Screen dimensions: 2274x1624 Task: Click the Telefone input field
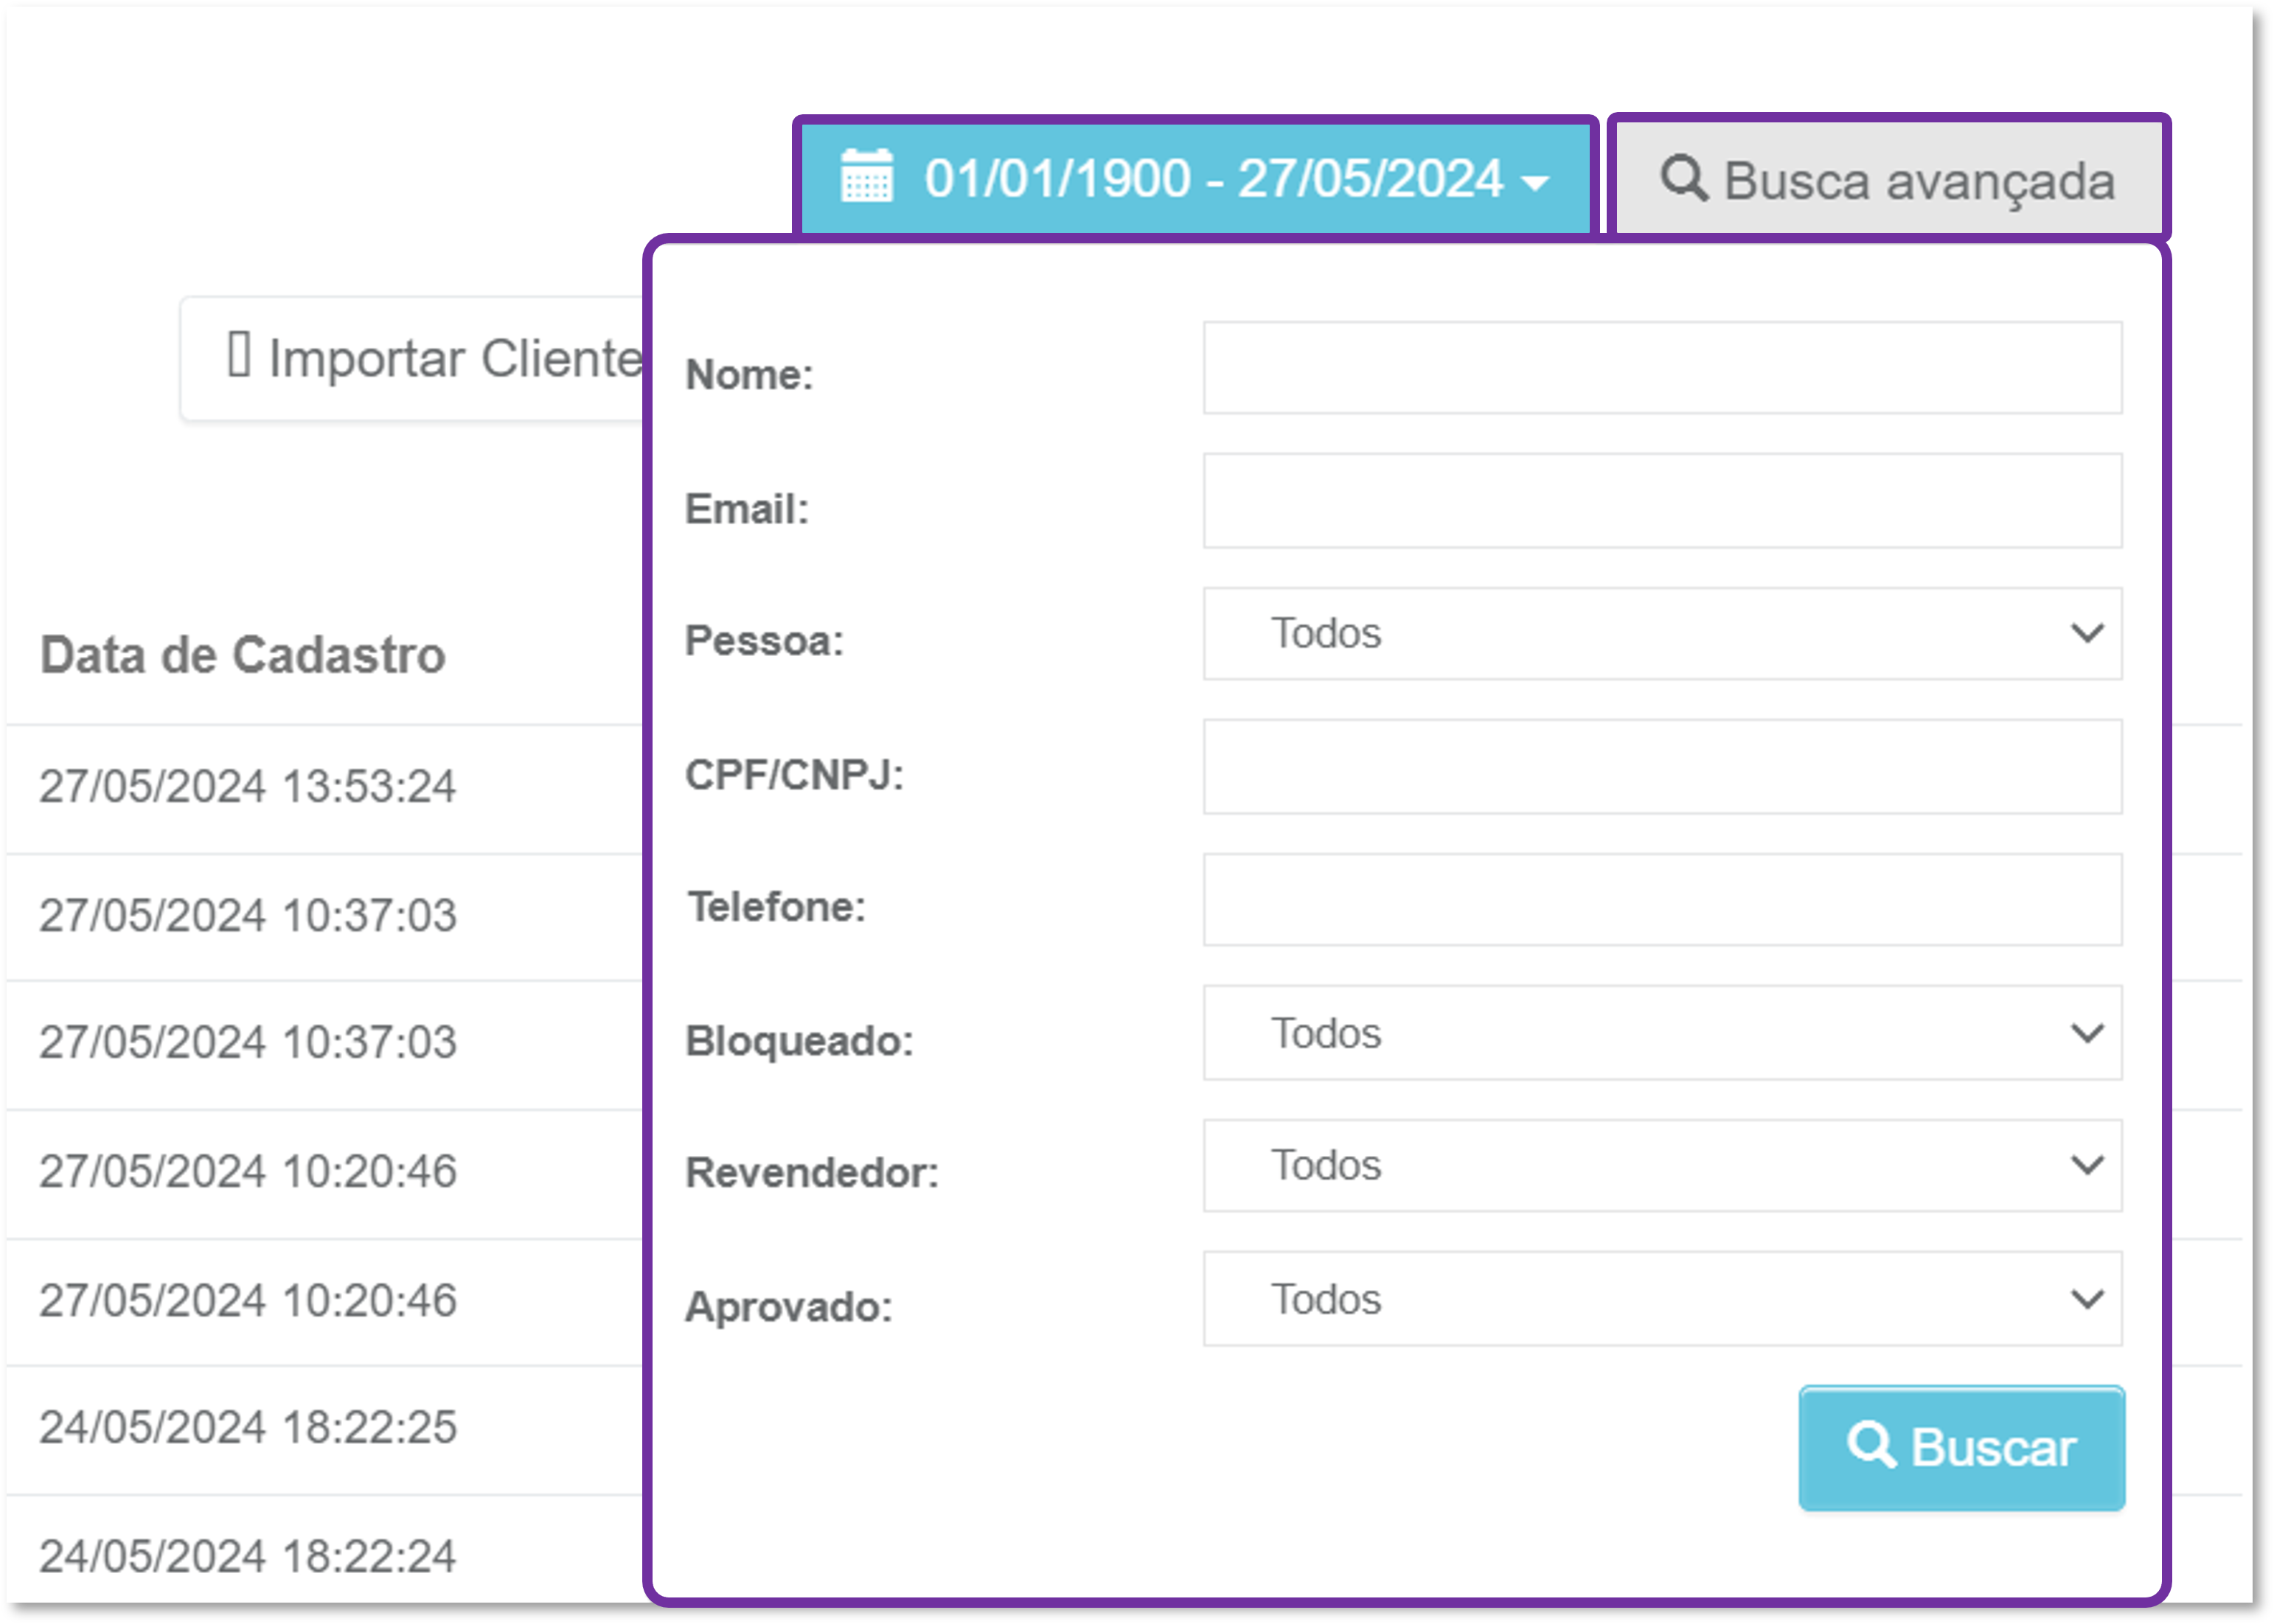point(1662,899)
